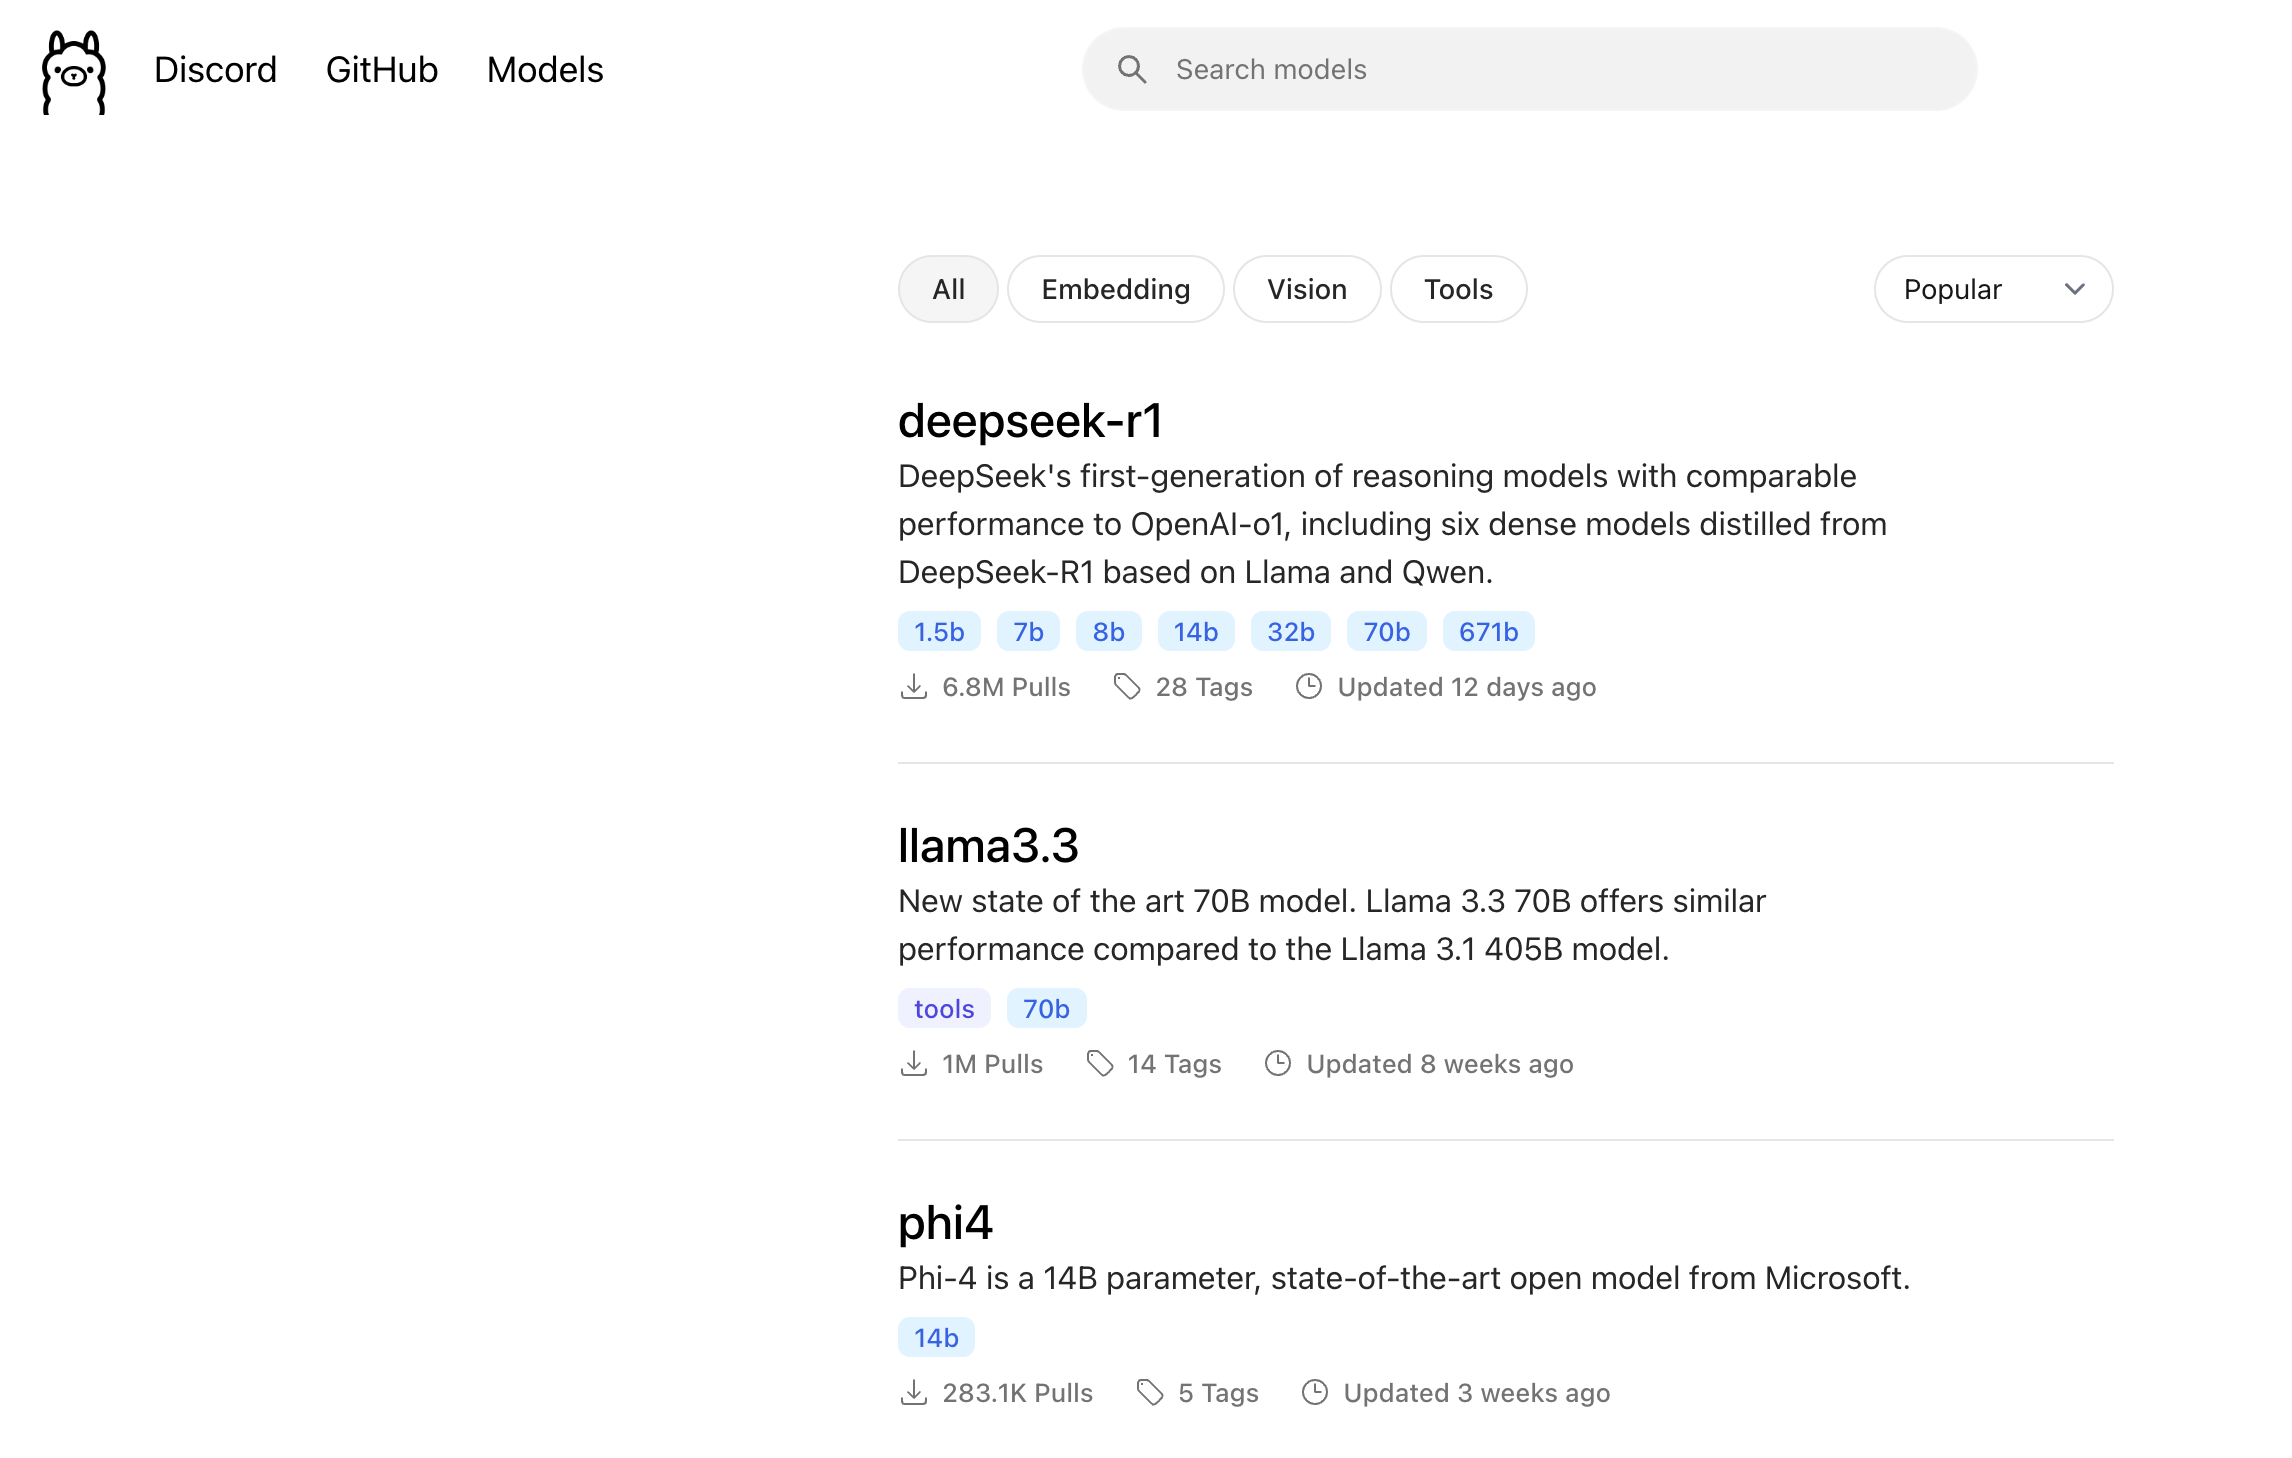Select the 671b size tag
The width and height of the screenshot is (2292, 1458).
[1488, 632]
